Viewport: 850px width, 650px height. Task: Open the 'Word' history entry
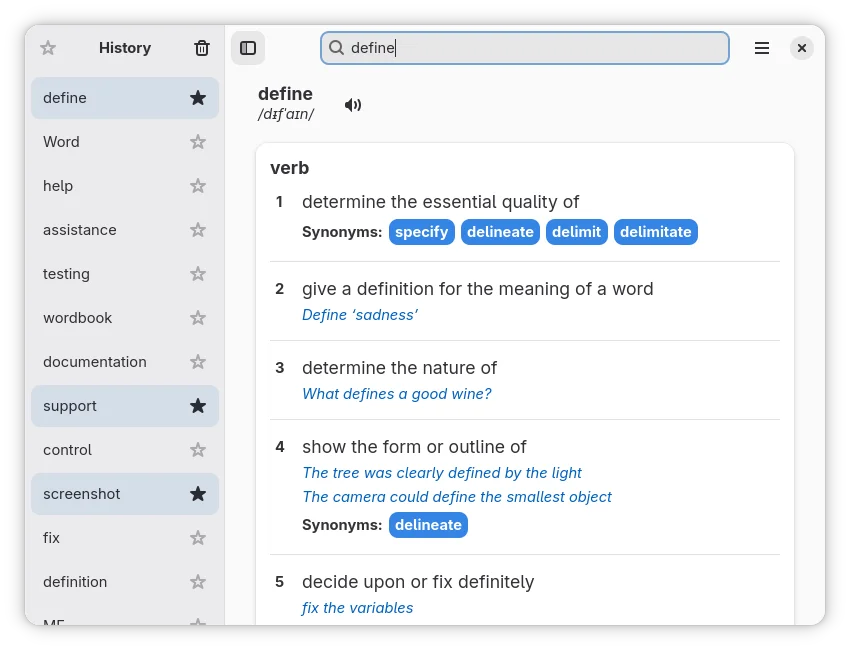click(61, 141)
